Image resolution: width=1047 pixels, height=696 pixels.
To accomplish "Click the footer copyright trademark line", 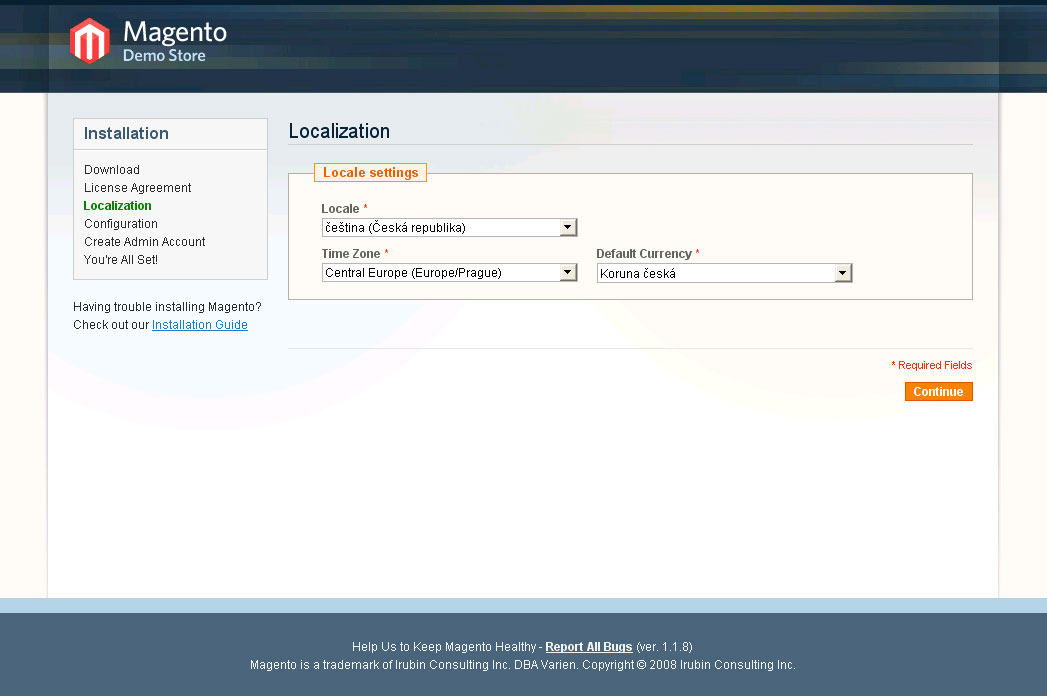I will (x=523, y=665).
